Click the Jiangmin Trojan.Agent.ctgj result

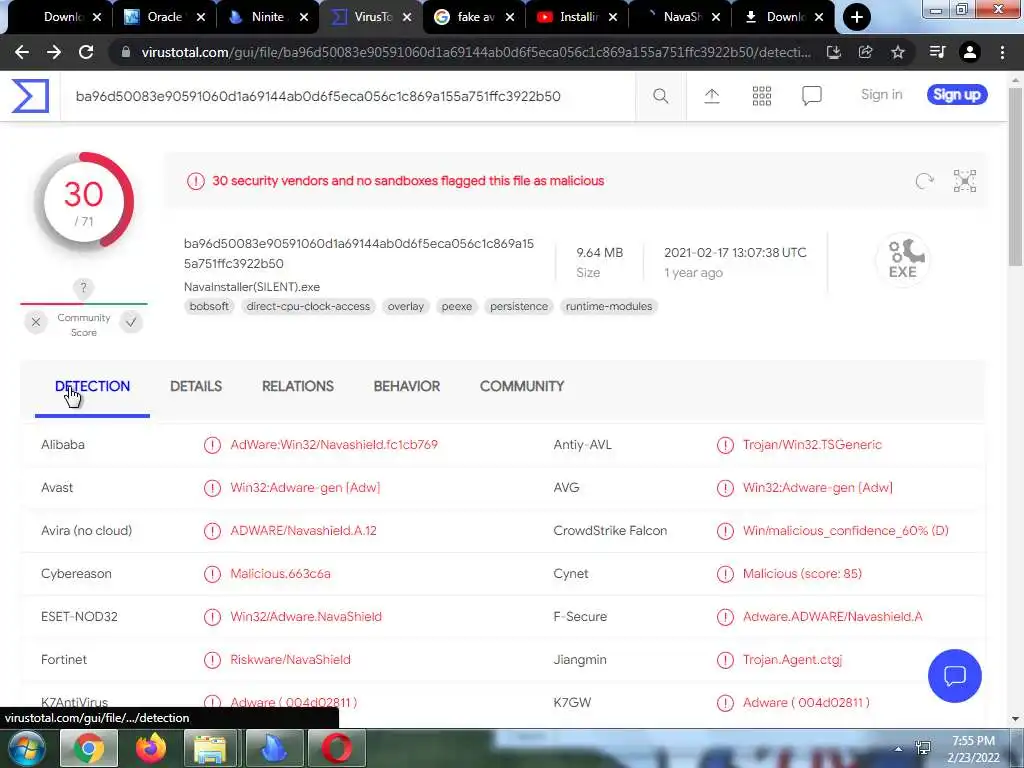coord(792,660)
